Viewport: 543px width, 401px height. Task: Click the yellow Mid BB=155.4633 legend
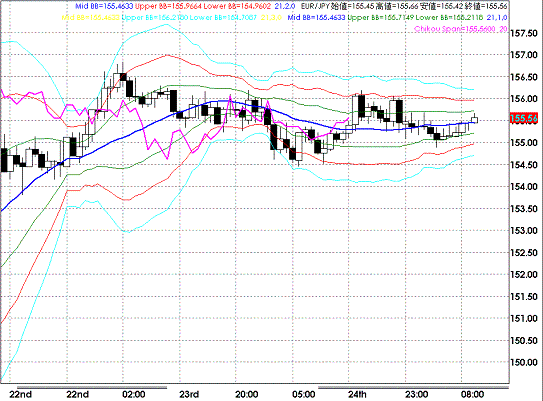tap(90, 17)
